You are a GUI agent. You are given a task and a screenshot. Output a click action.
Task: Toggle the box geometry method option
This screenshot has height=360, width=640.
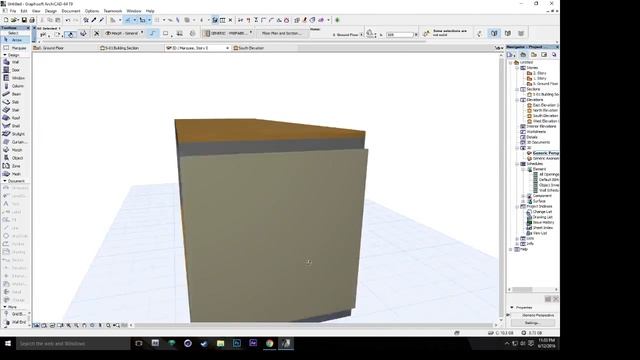click(166, 33)
